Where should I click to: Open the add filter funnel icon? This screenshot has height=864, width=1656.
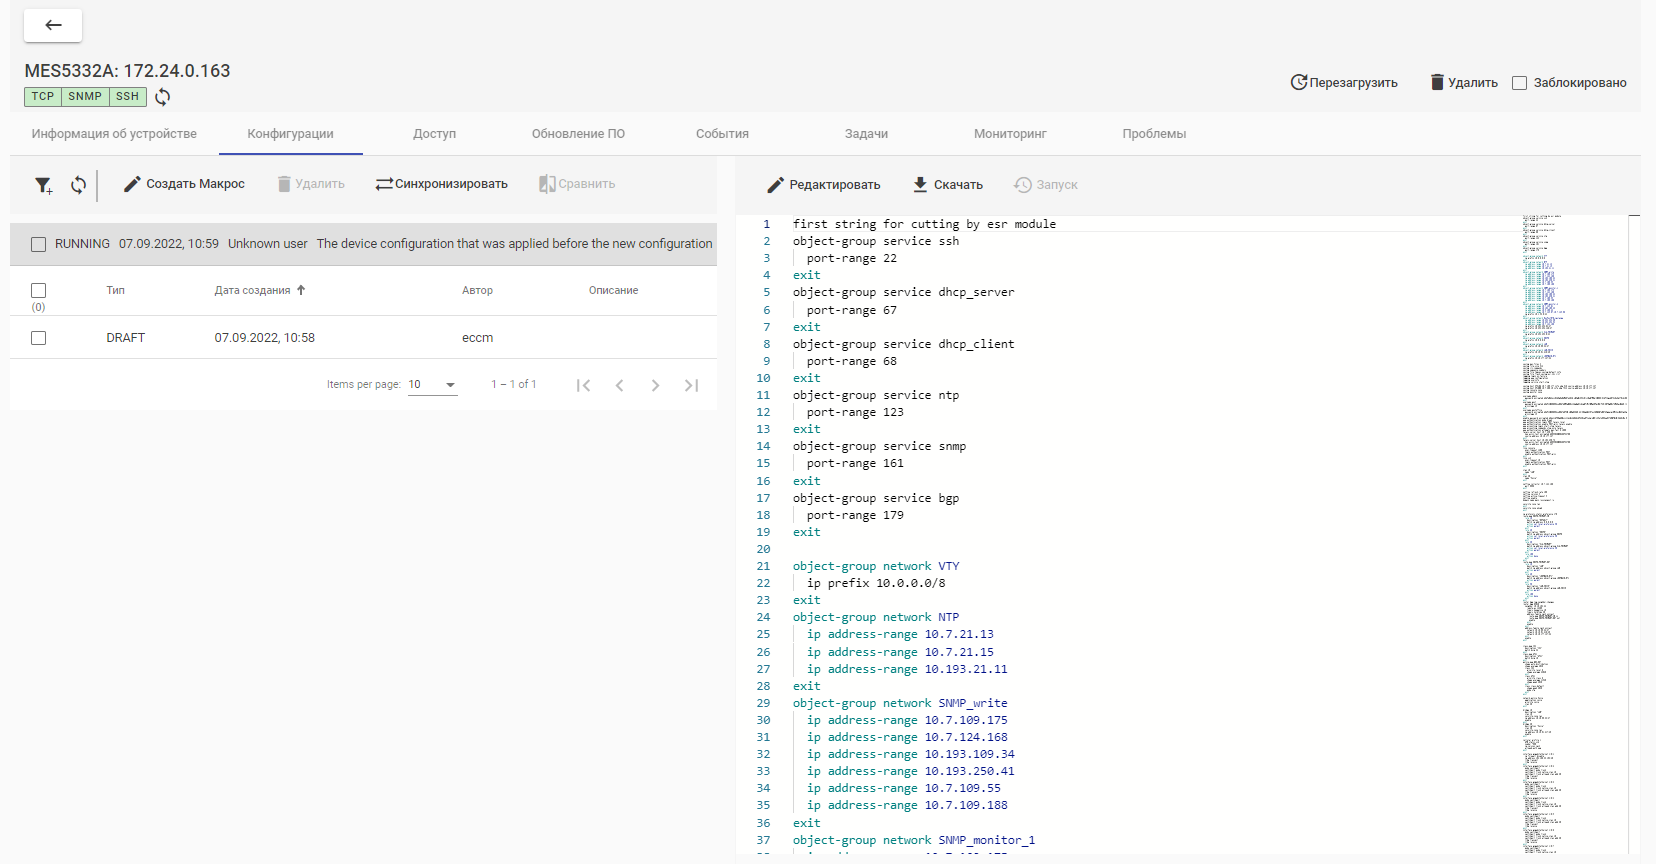43,185
